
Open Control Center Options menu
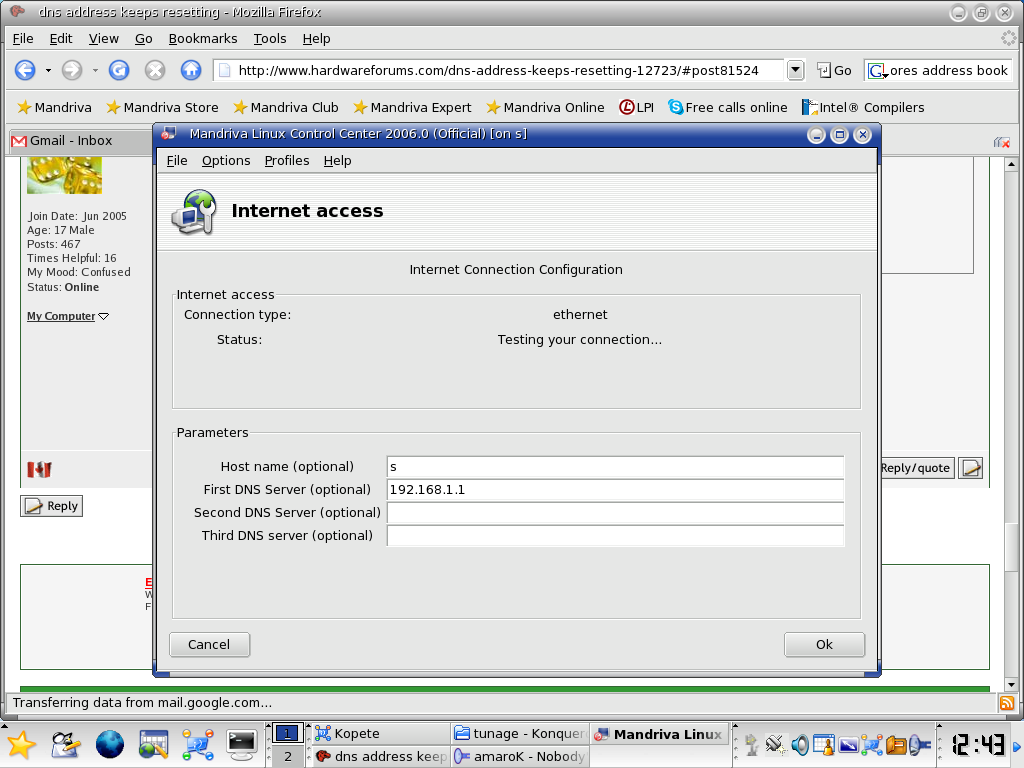[x=226, y=161]
